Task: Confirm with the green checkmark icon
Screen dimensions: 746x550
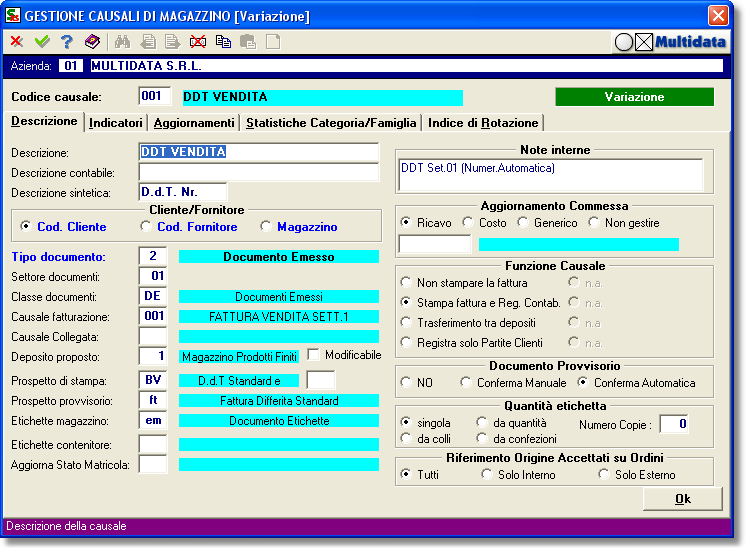Action: point(42,42)
